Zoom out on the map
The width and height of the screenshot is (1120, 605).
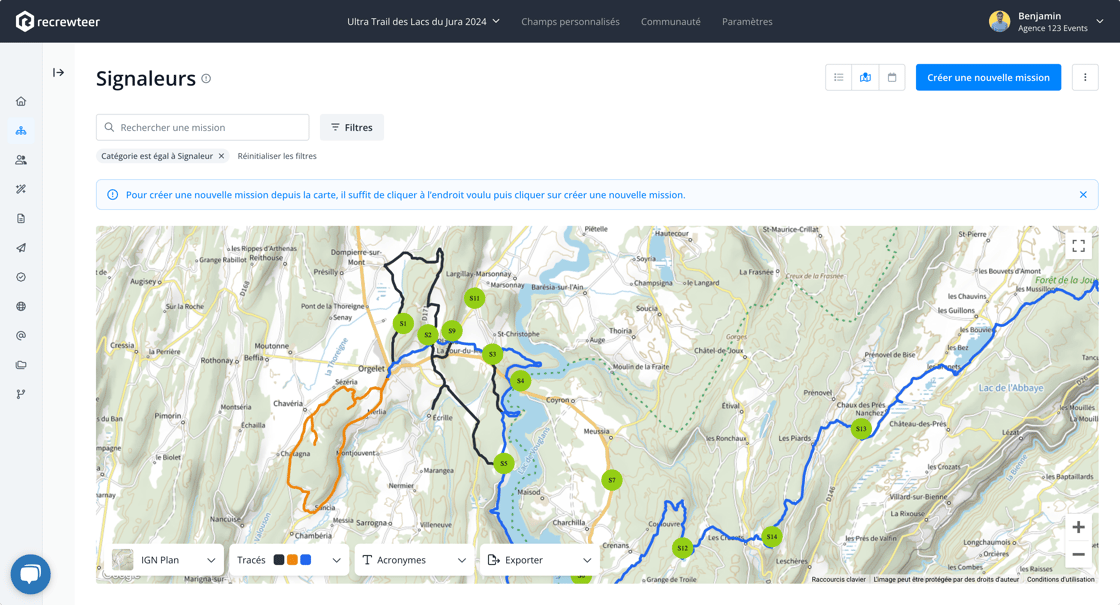(x=1079, y=554)
